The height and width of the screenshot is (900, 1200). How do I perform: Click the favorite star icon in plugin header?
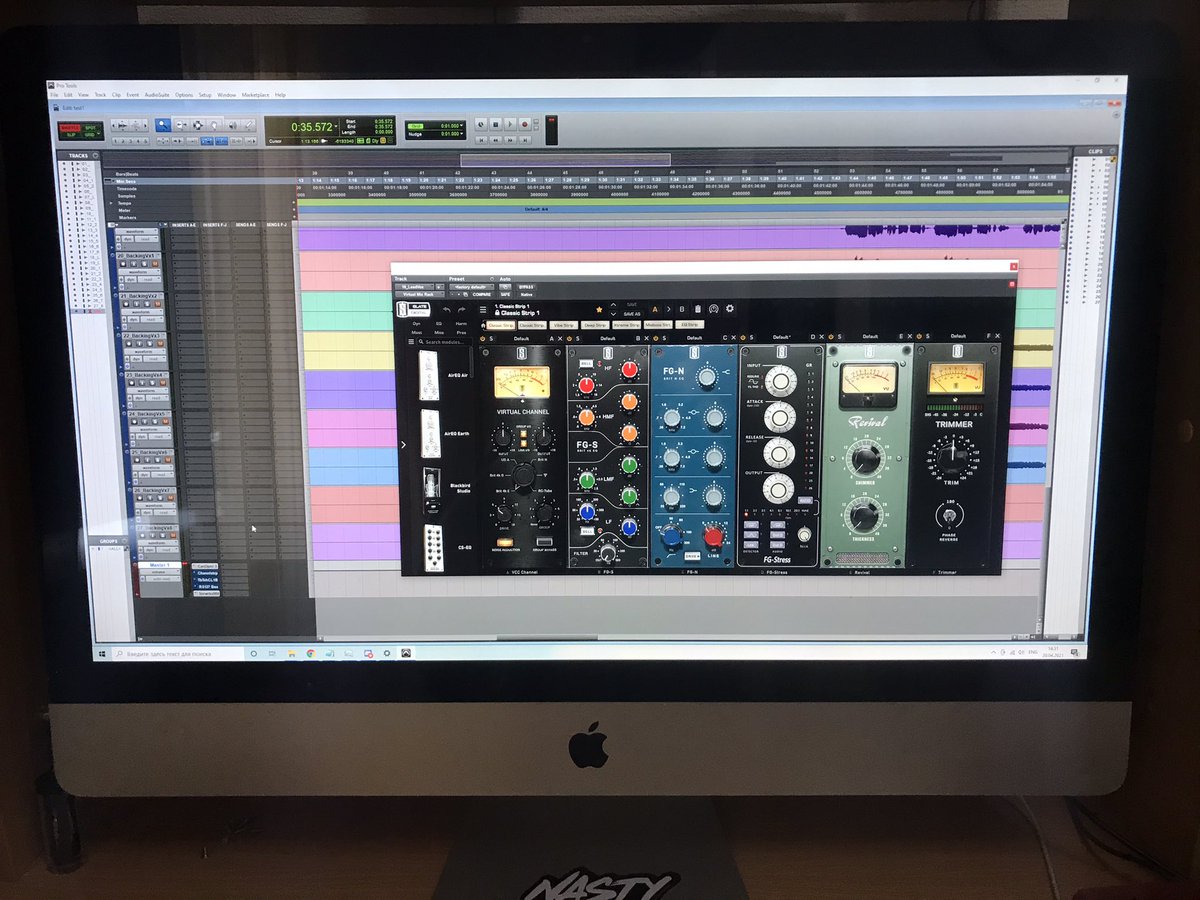599,309
